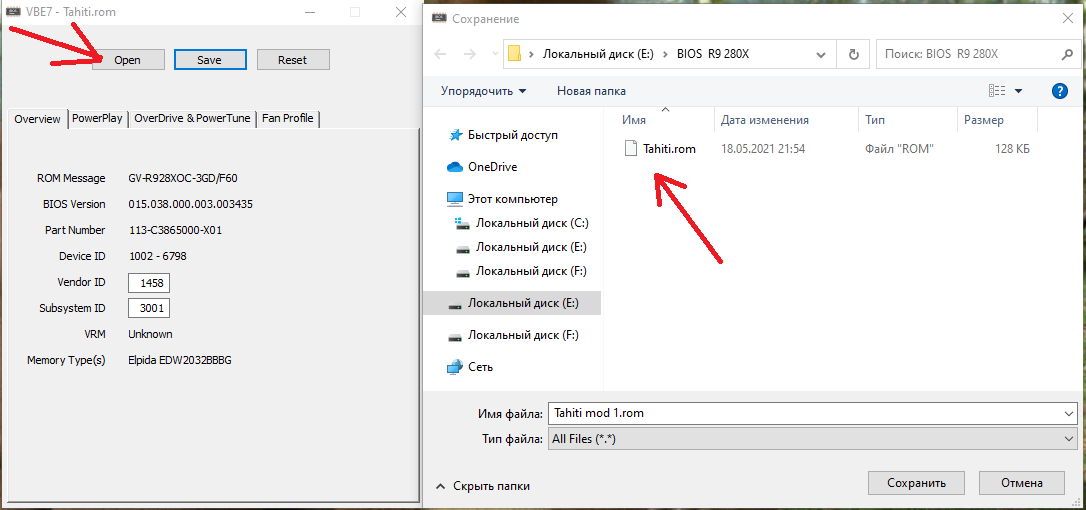Open OneDrive cloud icon in sidebar
Screen dimensions: 1086x510
(x=455, y=167)
